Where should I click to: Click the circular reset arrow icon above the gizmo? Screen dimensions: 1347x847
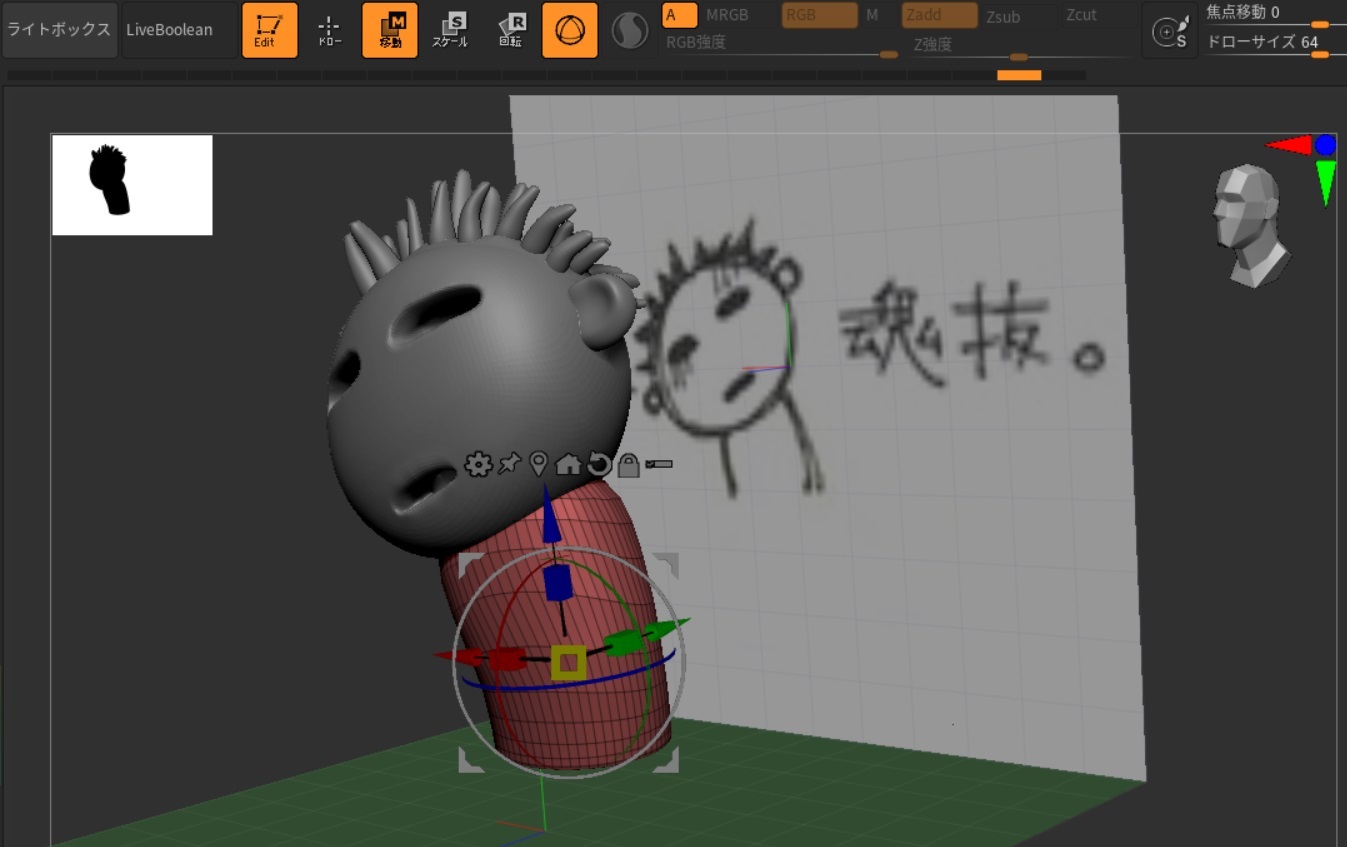pos(597,464)
